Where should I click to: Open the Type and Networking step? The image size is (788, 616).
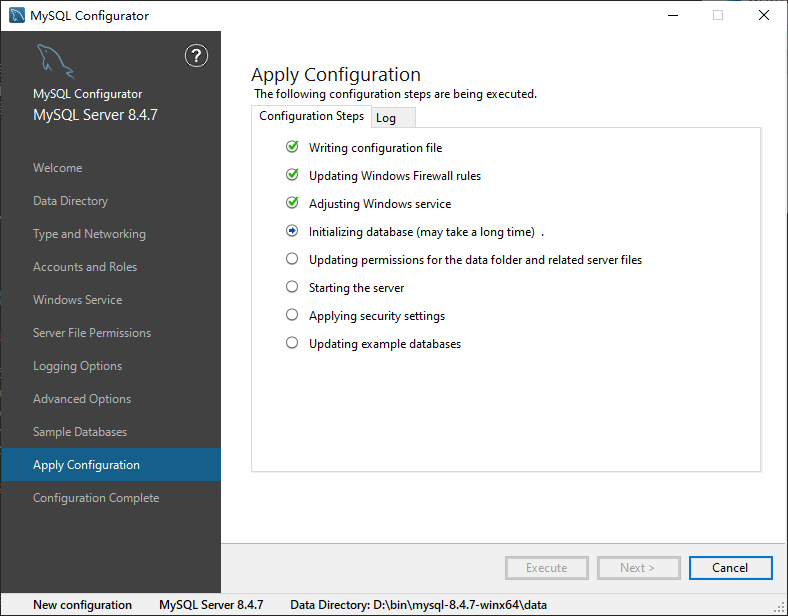coord(89,234)
